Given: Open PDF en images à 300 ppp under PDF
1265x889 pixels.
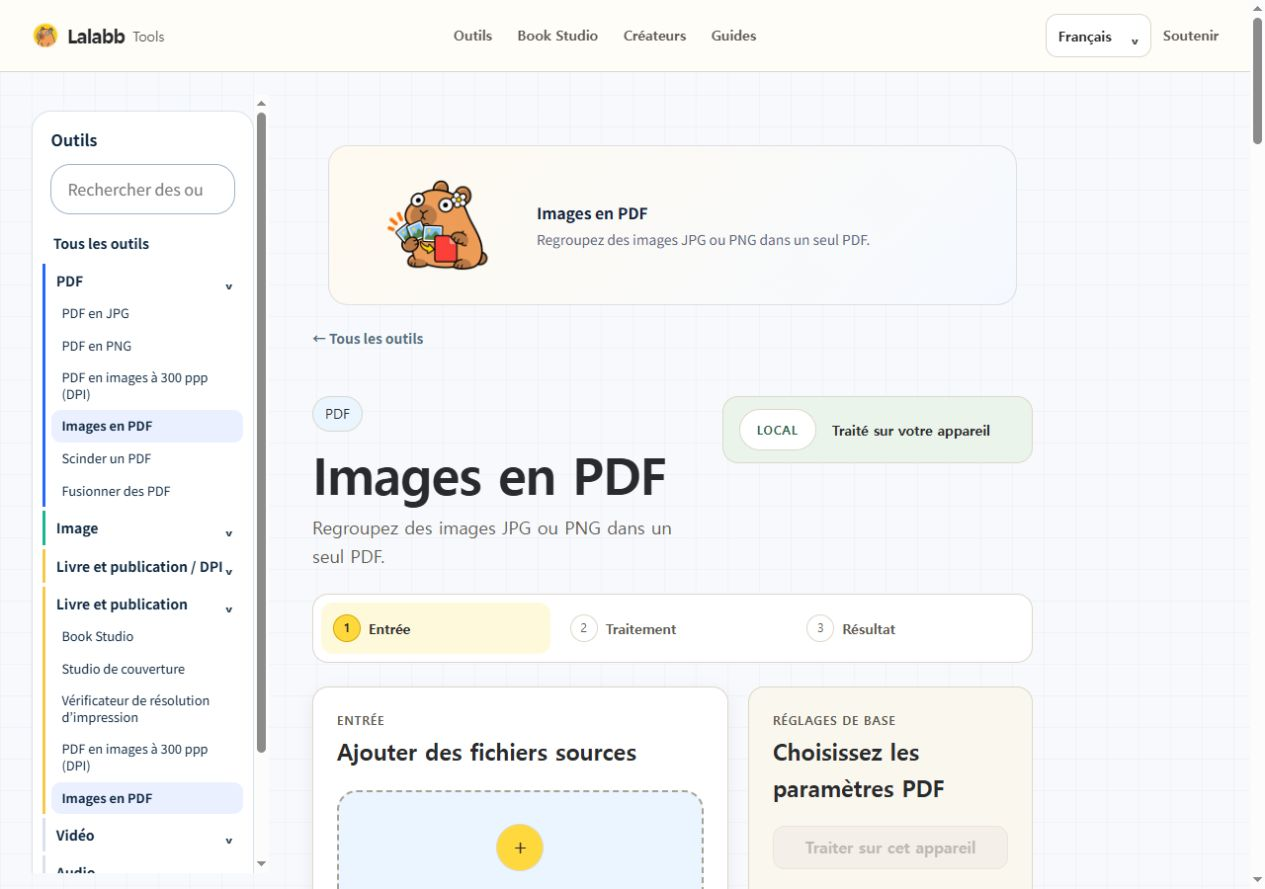Looking at the screenshot, I should 147,386.
